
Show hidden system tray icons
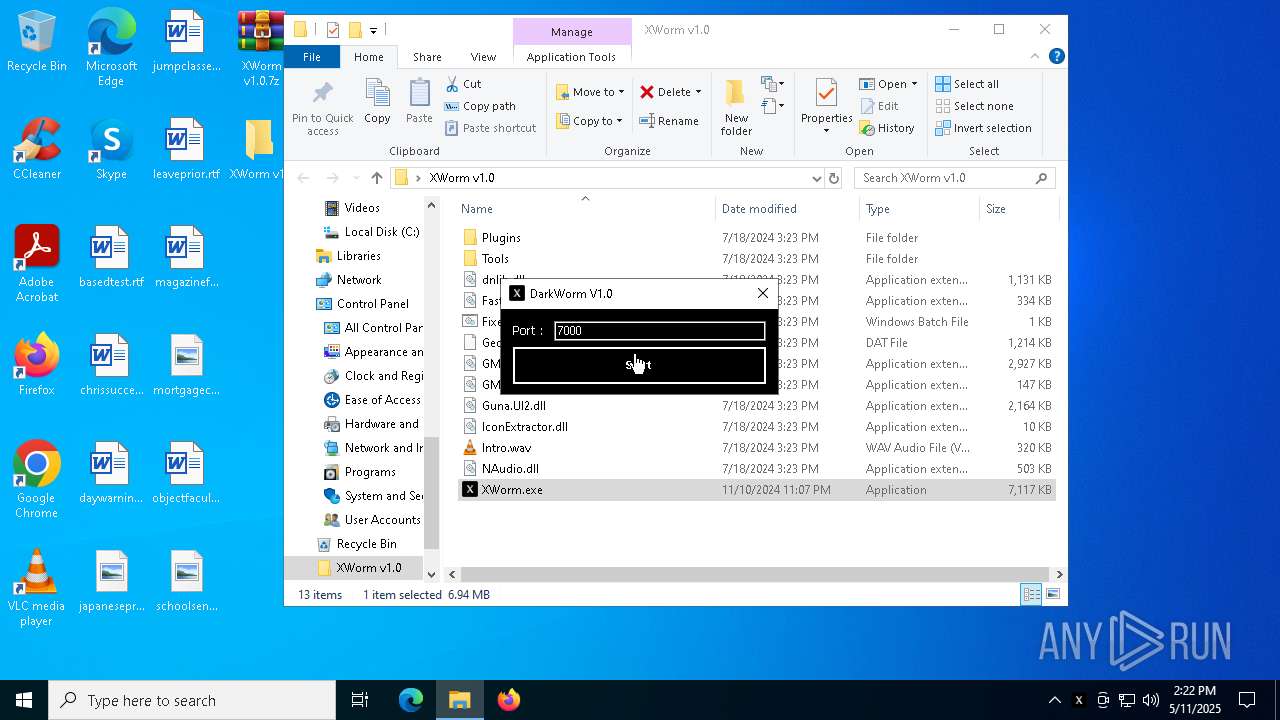[1054, 700]
